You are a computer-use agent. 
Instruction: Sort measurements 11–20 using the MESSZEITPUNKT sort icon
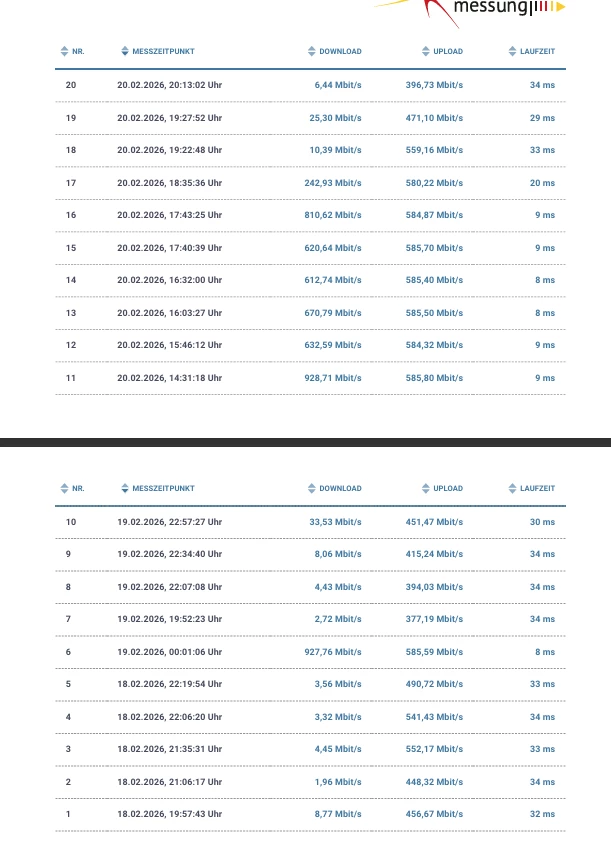pos(124,51)
